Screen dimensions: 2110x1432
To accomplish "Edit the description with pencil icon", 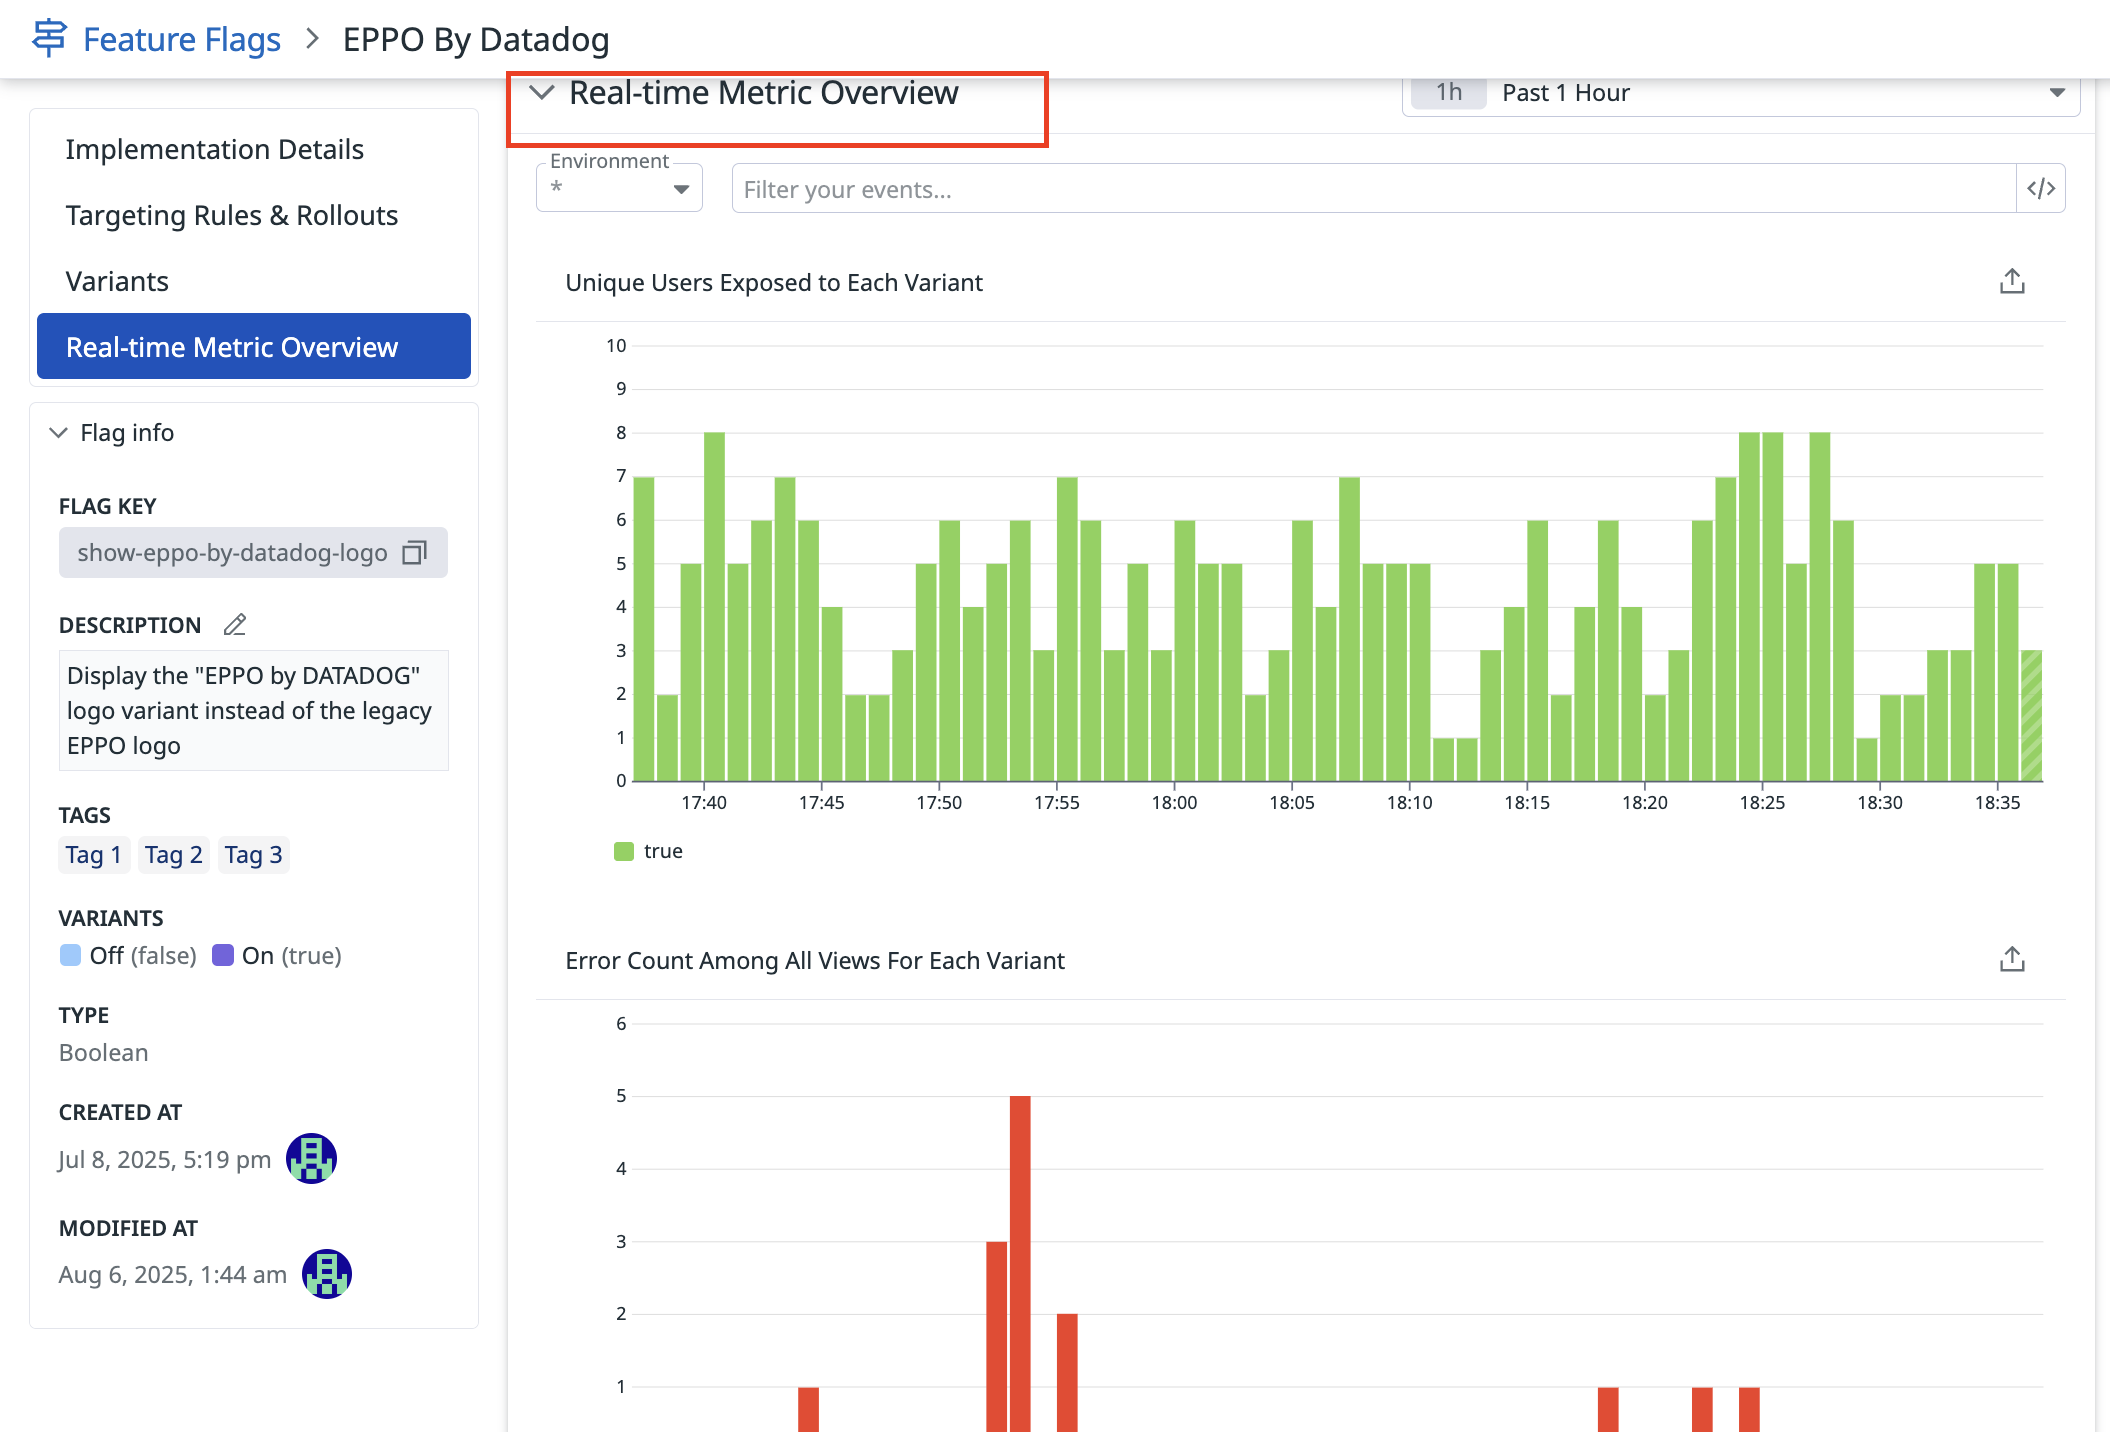I will point(235,625).
